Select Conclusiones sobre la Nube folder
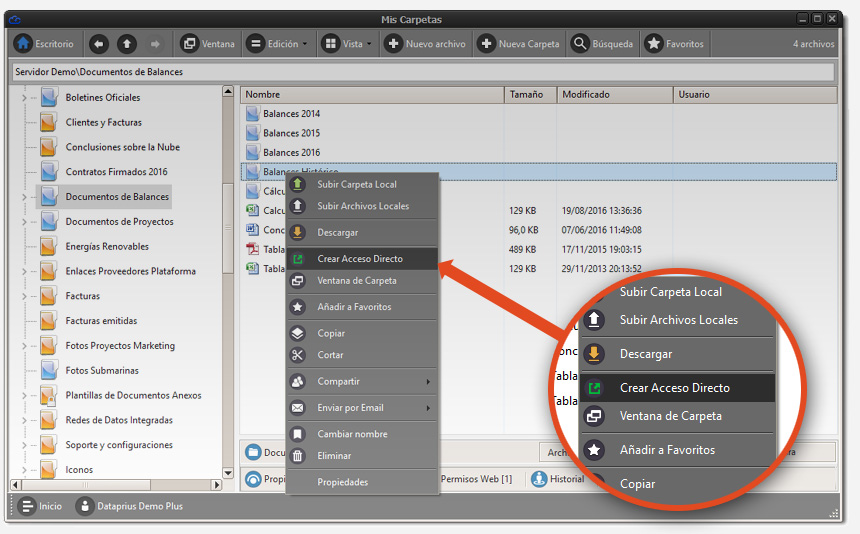 (122, 147)
